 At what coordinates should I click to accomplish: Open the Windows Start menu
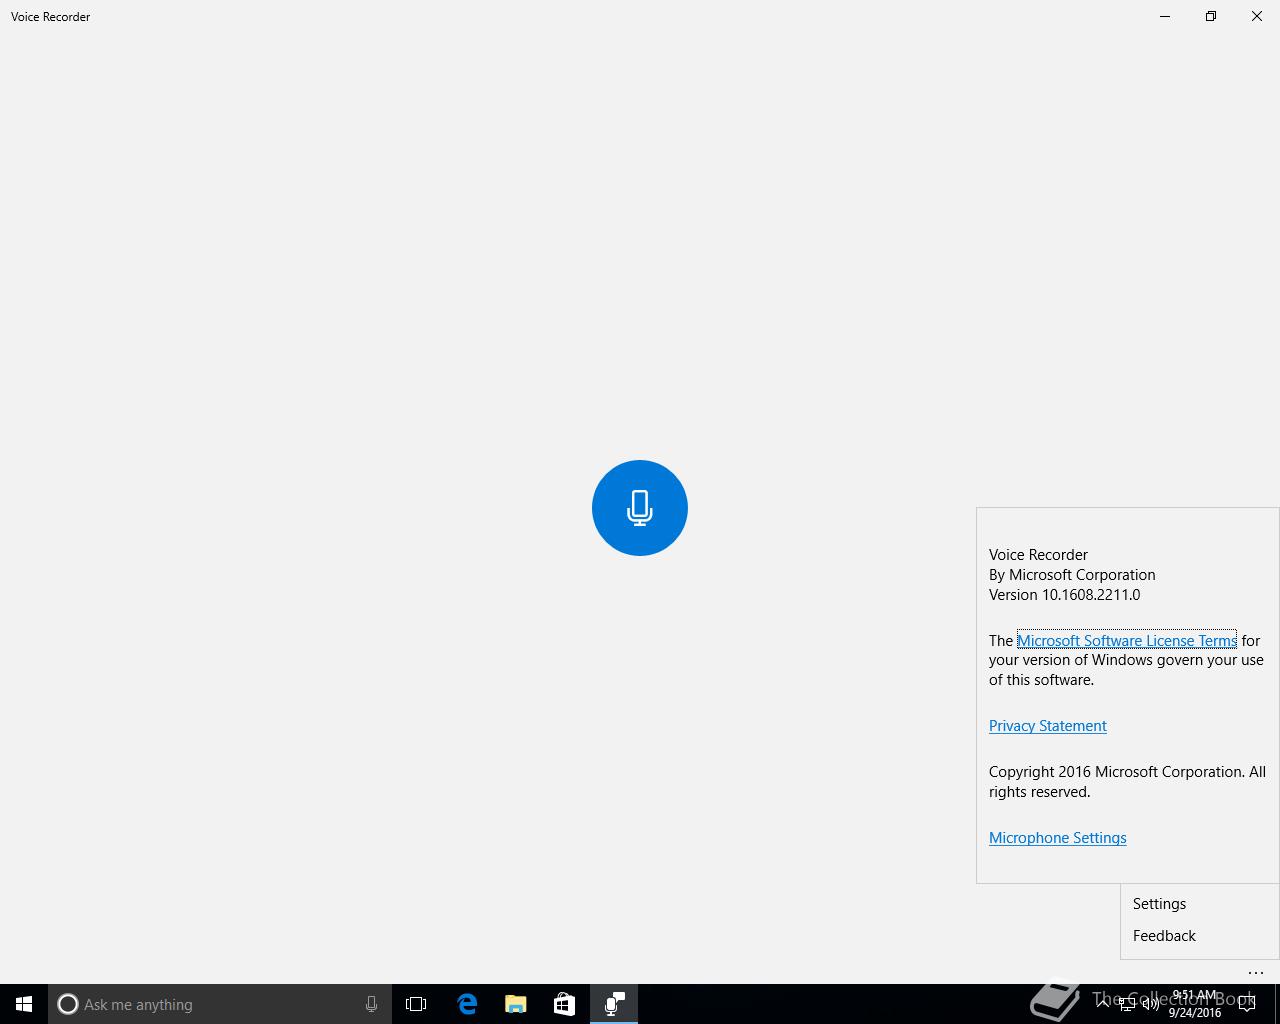pyautogui.click(x=24, y=1004)
